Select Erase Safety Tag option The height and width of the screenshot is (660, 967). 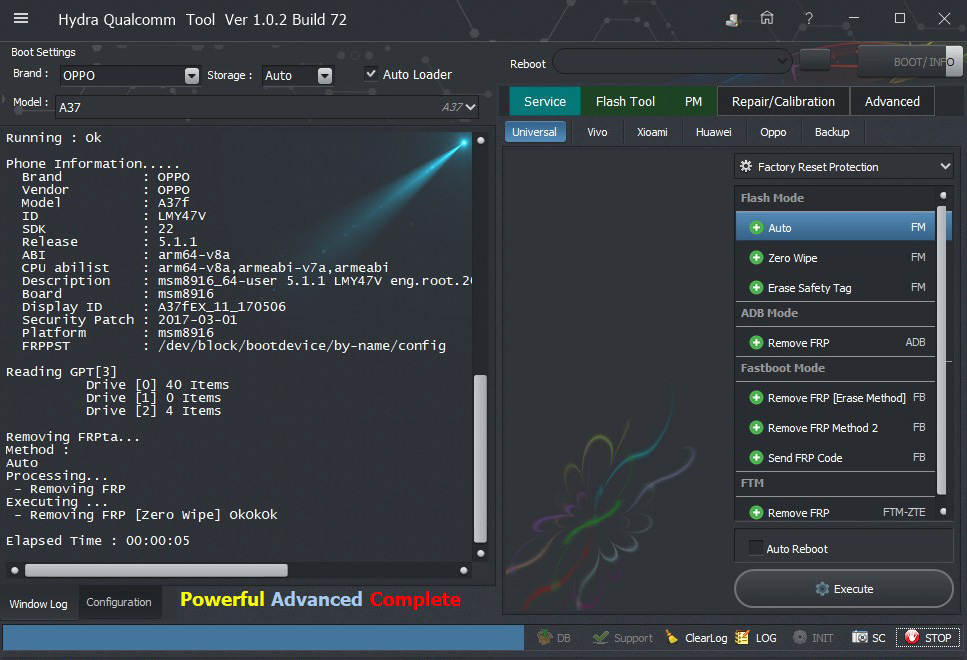tap(836, 287)
